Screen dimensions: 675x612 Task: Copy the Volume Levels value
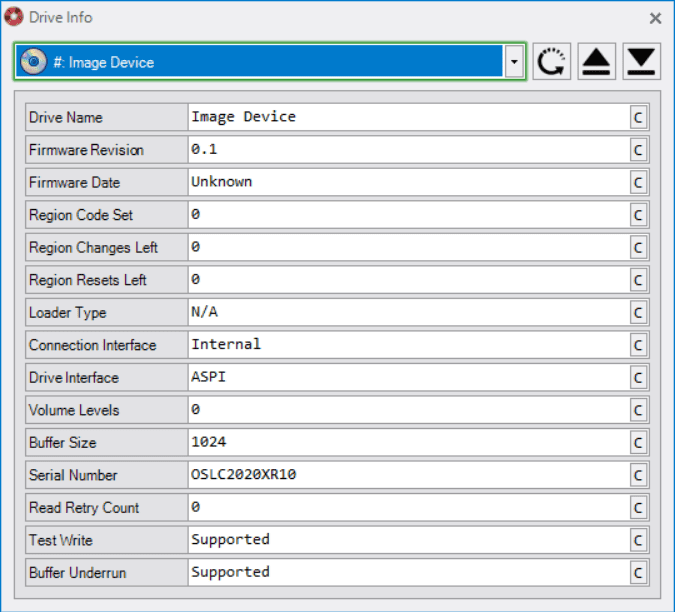pyautogui.click(x=638, y=410)
